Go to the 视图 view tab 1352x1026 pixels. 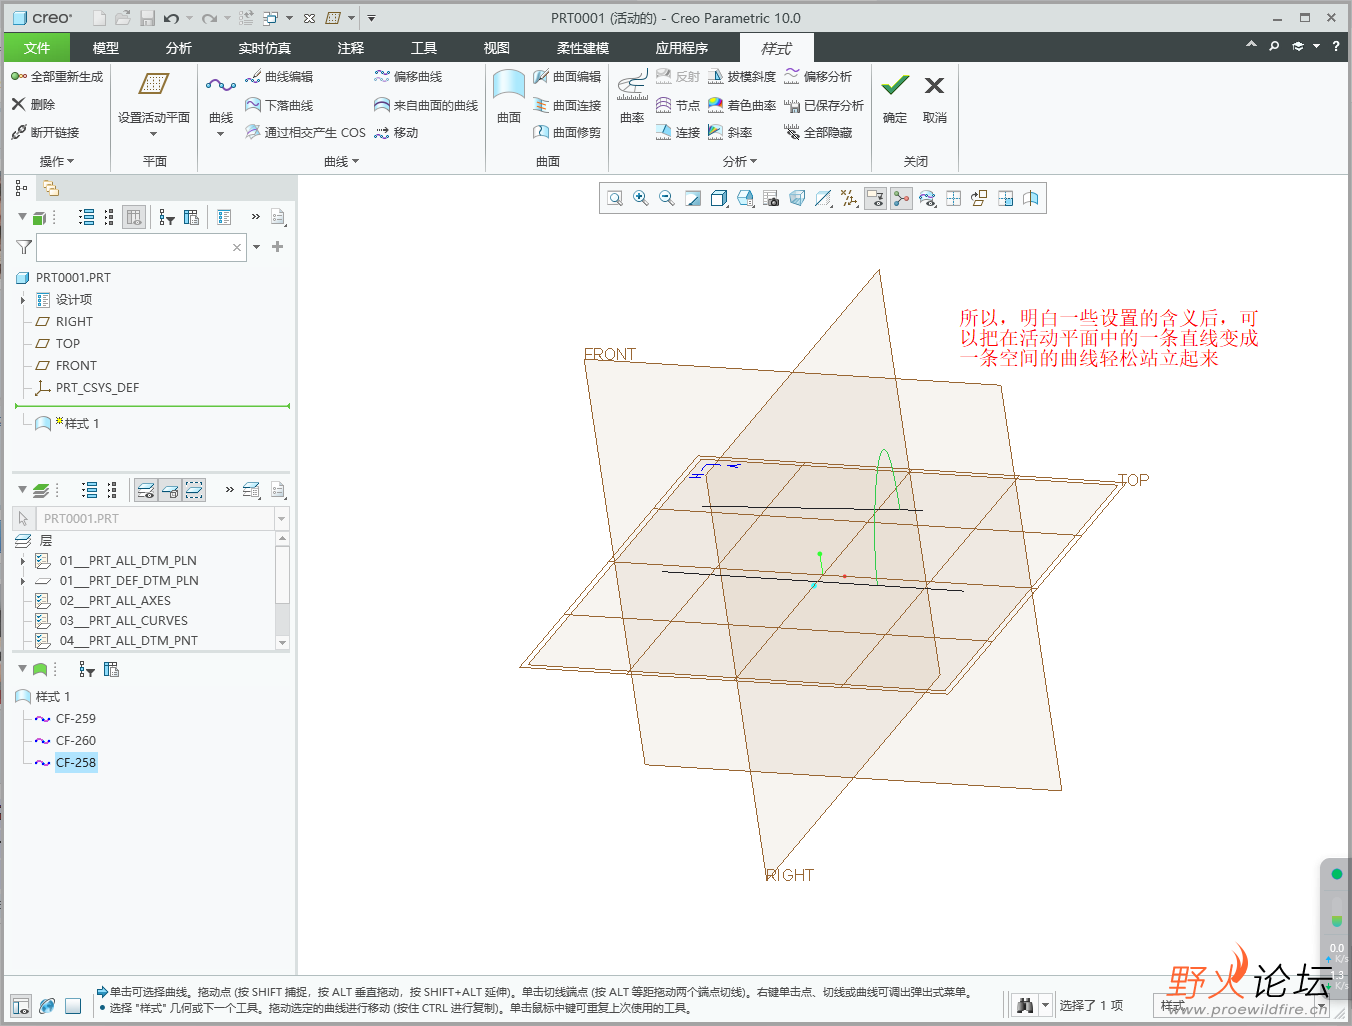496,48
